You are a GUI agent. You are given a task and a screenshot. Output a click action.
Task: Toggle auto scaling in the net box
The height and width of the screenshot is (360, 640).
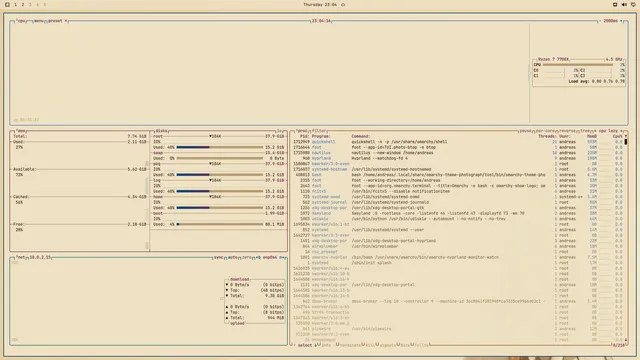[232, 258]
